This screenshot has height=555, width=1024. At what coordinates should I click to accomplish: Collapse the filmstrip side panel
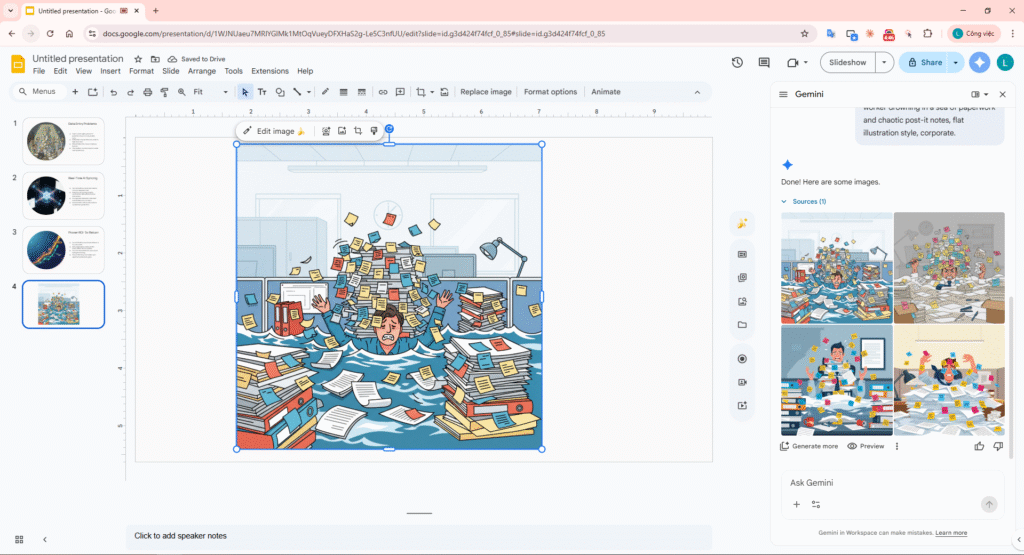point(45,539)
